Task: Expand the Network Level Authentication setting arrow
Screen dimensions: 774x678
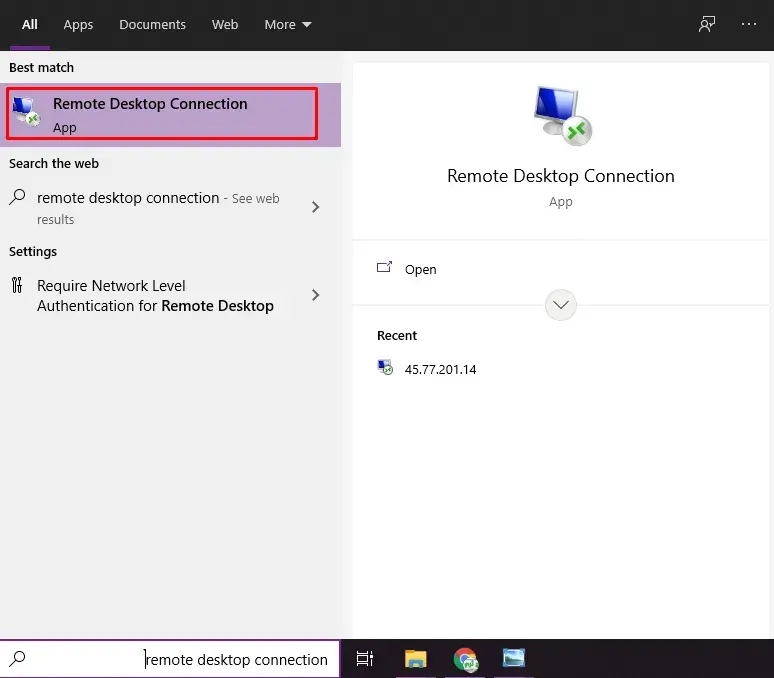Action: tap(316, 295)
